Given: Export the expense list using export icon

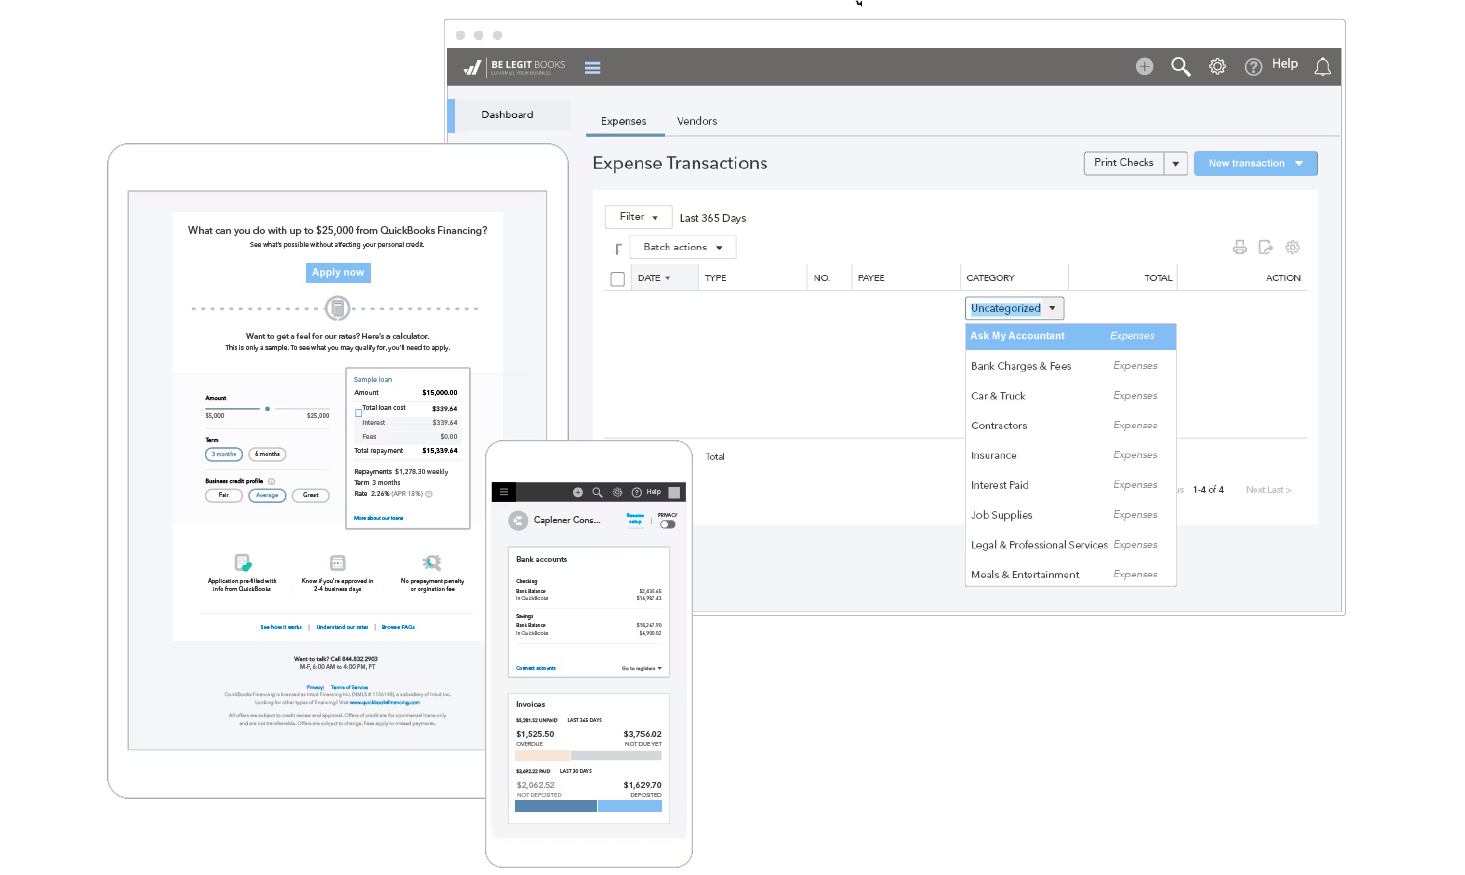Looking at the screenshot, I should [1265, 247].
